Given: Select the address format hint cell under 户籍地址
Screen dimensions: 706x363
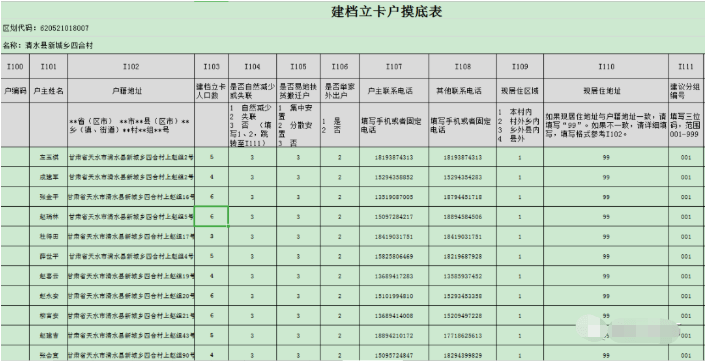Looking at the screenshot, I should (x=131, y=125).
